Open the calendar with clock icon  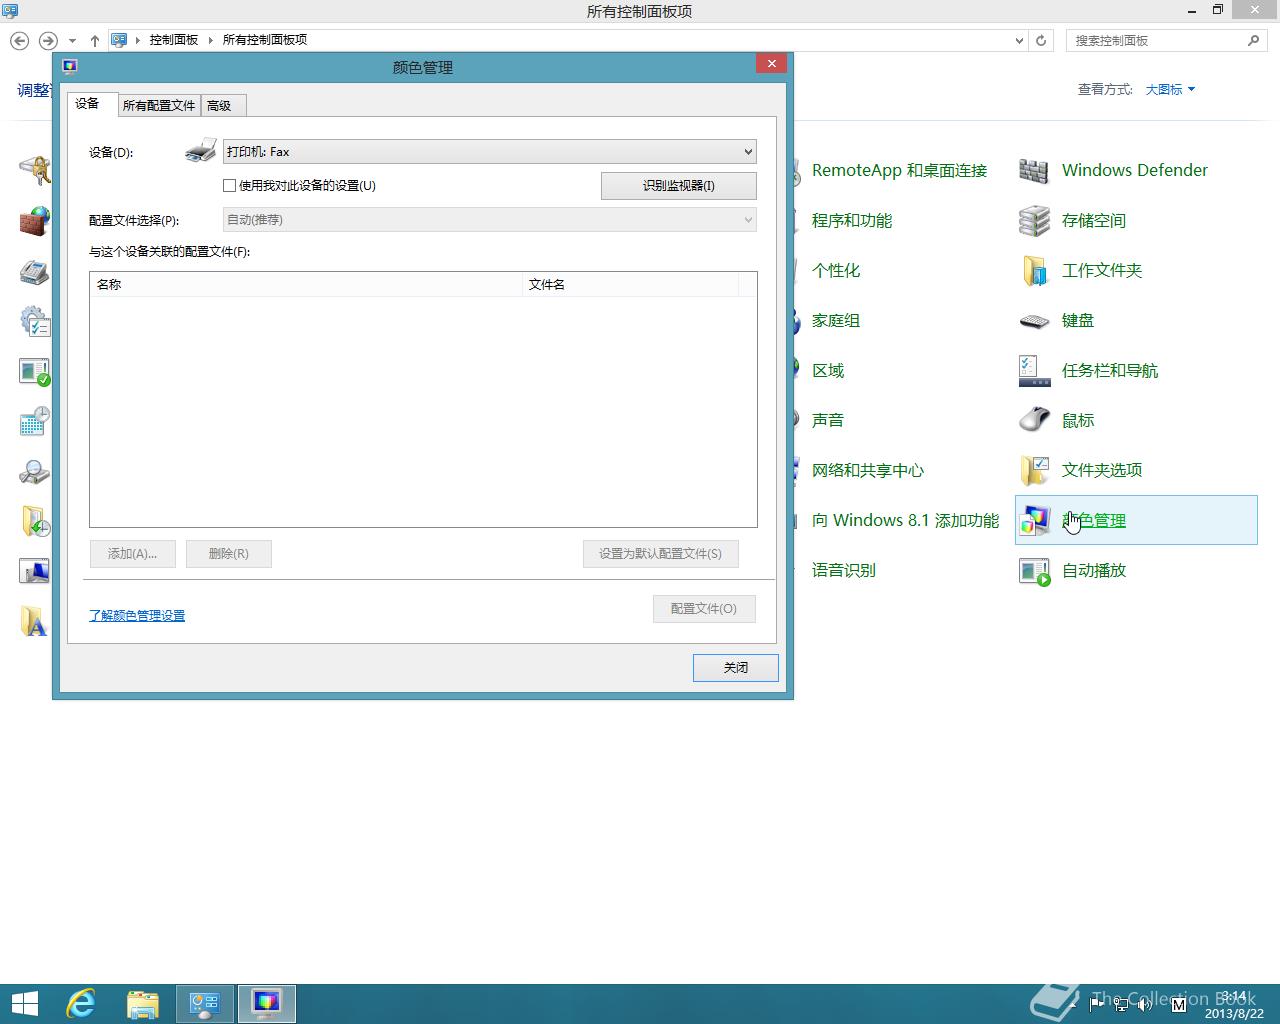pyautogui.click(x=35, y=421)
